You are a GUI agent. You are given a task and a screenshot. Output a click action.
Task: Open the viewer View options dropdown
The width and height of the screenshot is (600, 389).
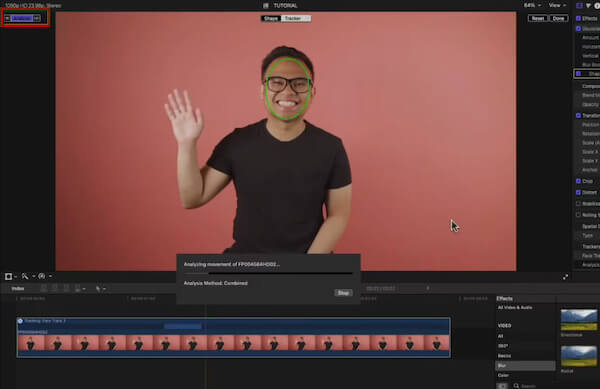557,5
